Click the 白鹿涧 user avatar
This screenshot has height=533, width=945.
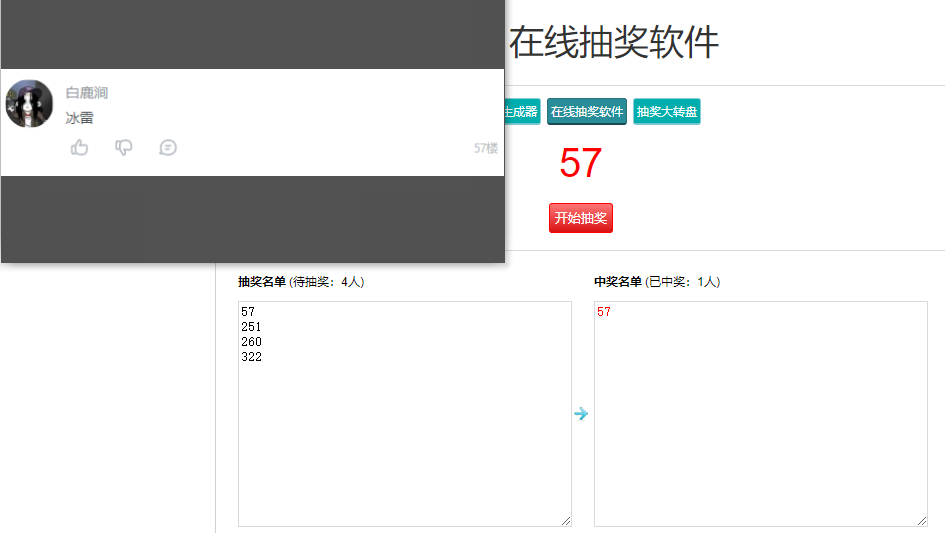29,104
